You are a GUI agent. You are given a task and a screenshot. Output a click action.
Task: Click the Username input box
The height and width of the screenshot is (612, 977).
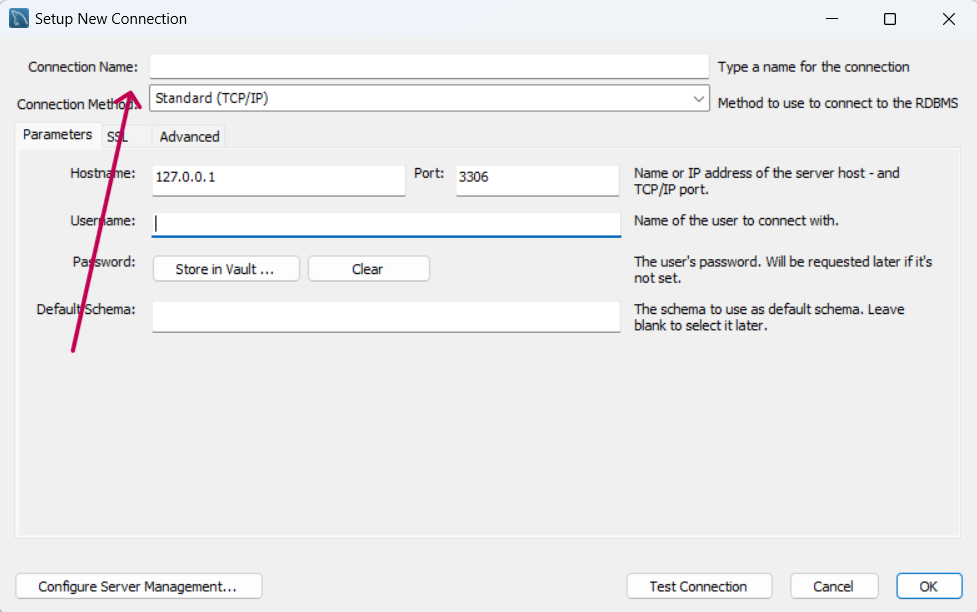[x=386, y=224]
